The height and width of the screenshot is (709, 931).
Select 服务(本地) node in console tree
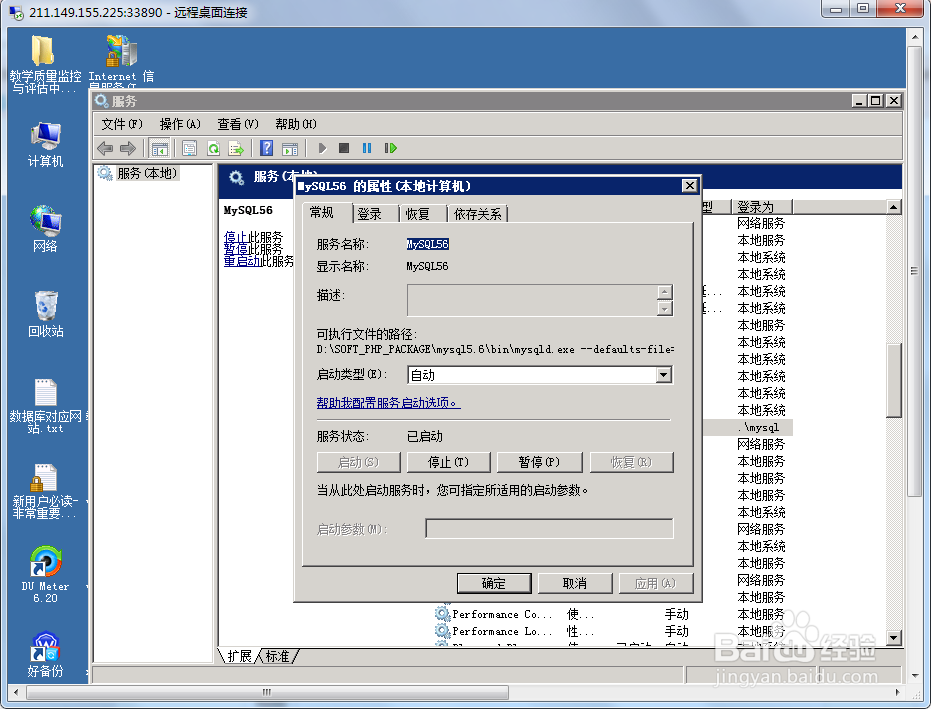(147, 173)
